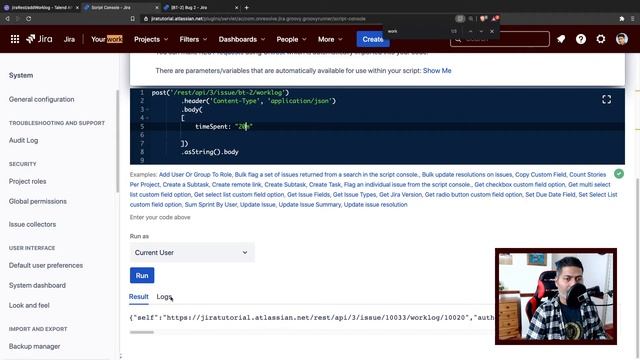Open the Get Jira Version example
The image size is (640, 360).
click(x=400, y=195)
